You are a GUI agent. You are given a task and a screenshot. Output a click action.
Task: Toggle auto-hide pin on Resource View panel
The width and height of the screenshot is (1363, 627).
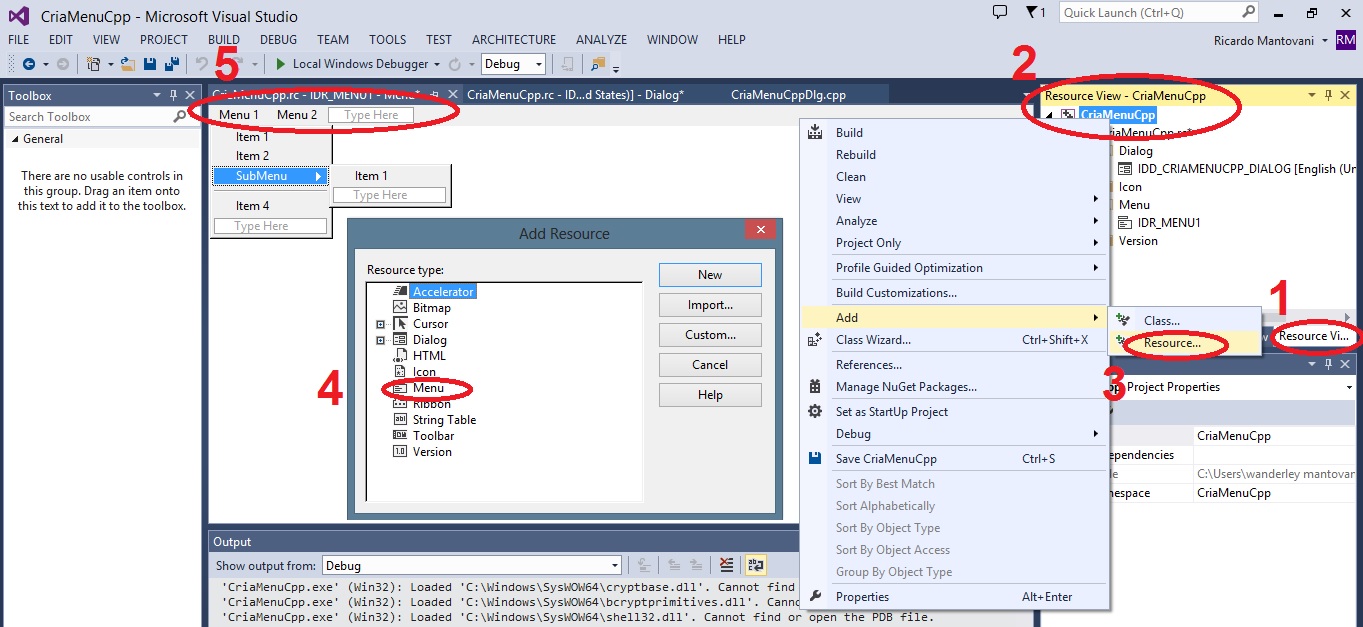pyautogui.click(x=1328, y=96)
